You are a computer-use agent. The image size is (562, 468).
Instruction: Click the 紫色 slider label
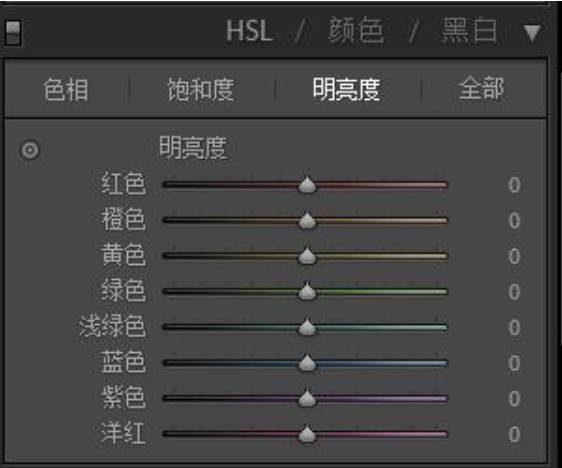pyautogui.click(x=124, y=397)
